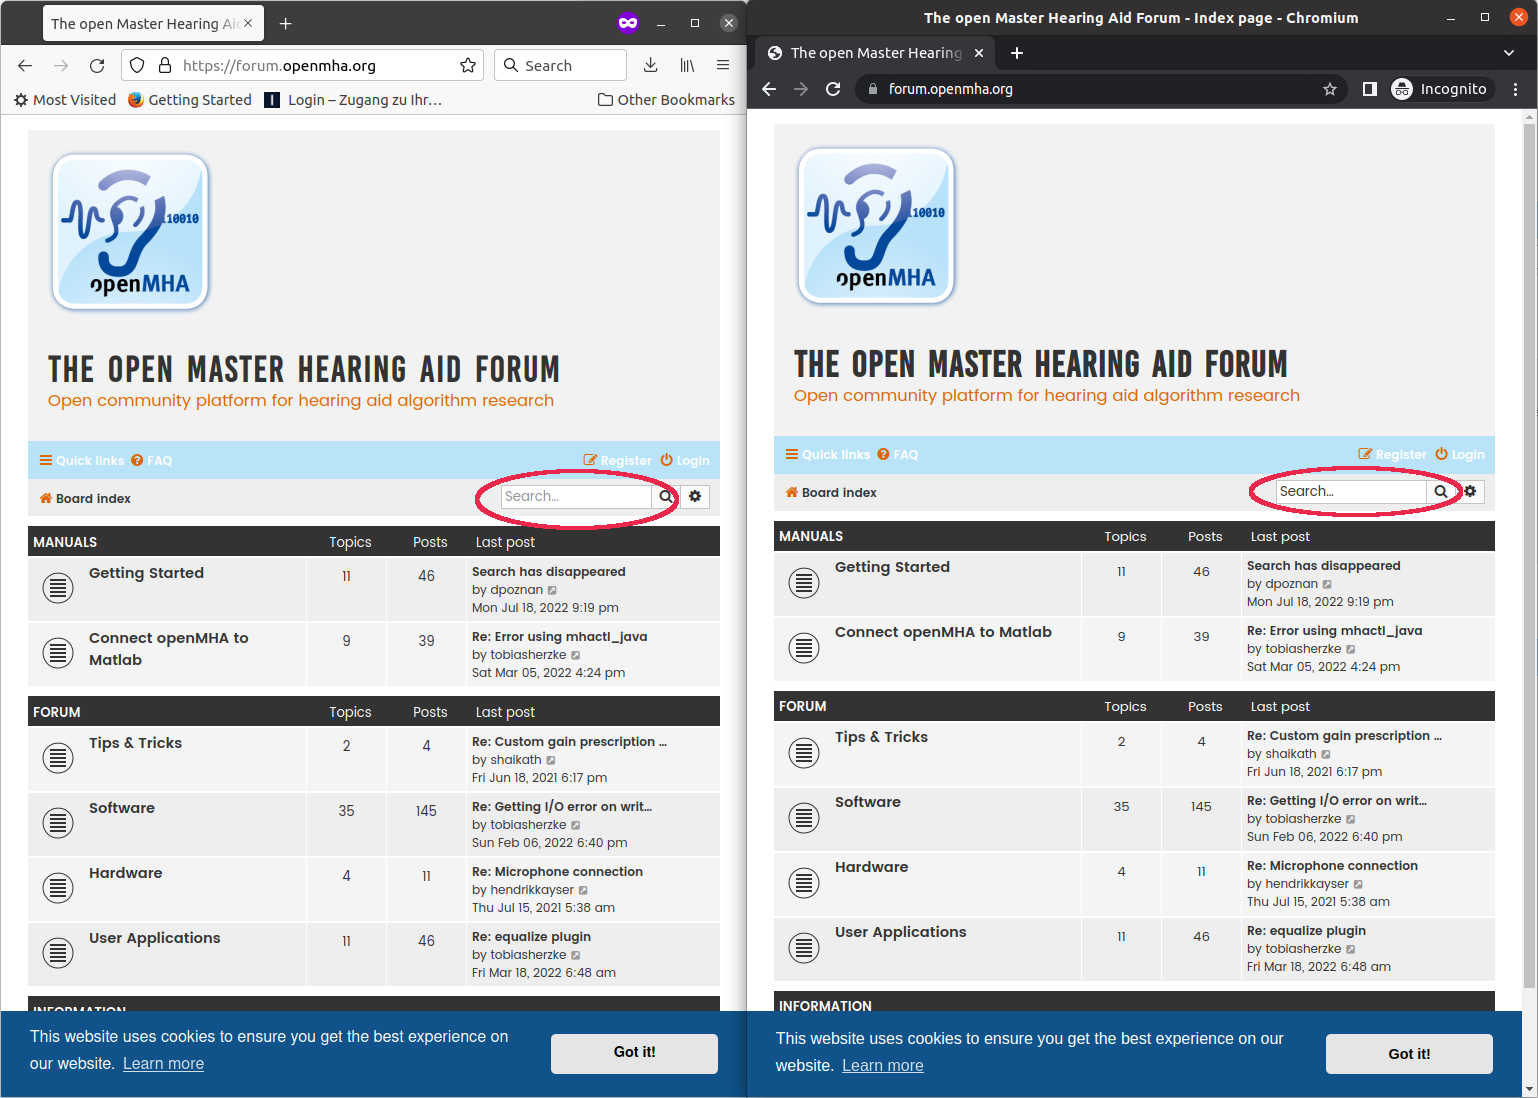Bookmark page with Firefox star icon
Viewport: 1538px width, 1098px height.
click(x=467, y=65)
